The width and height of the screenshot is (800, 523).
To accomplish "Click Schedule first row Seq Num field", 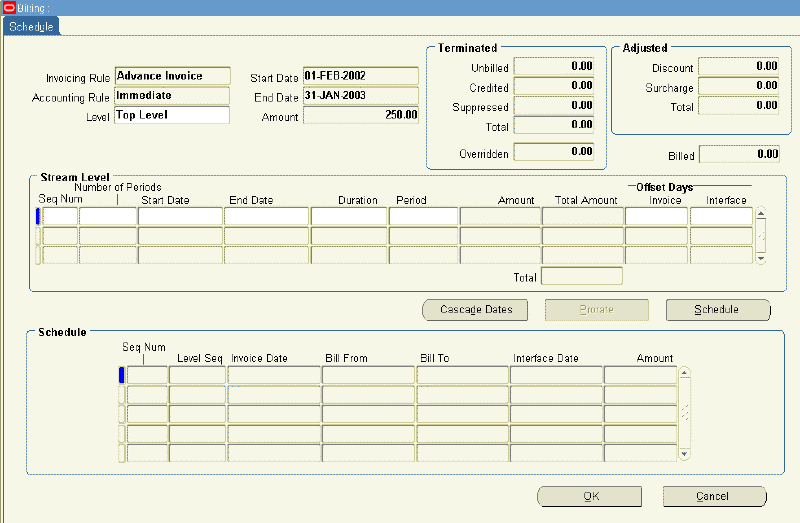I will [x=147, y=375].
